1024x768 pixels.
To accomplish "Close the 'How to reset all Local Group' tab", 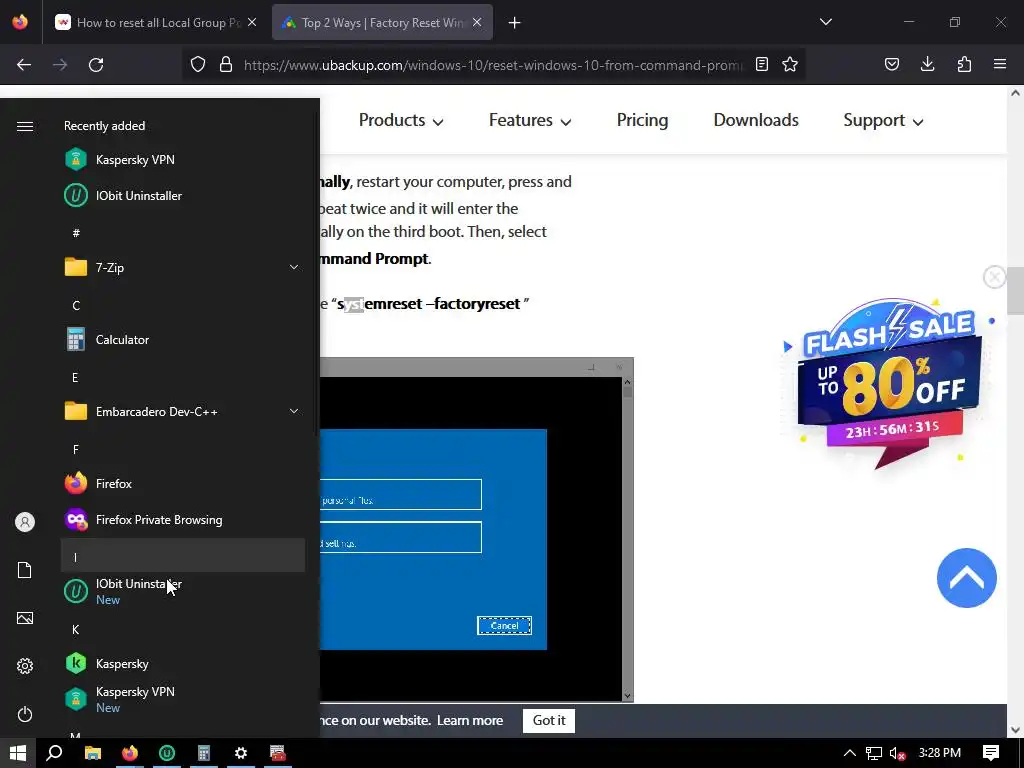I will [x=252, y=23].
